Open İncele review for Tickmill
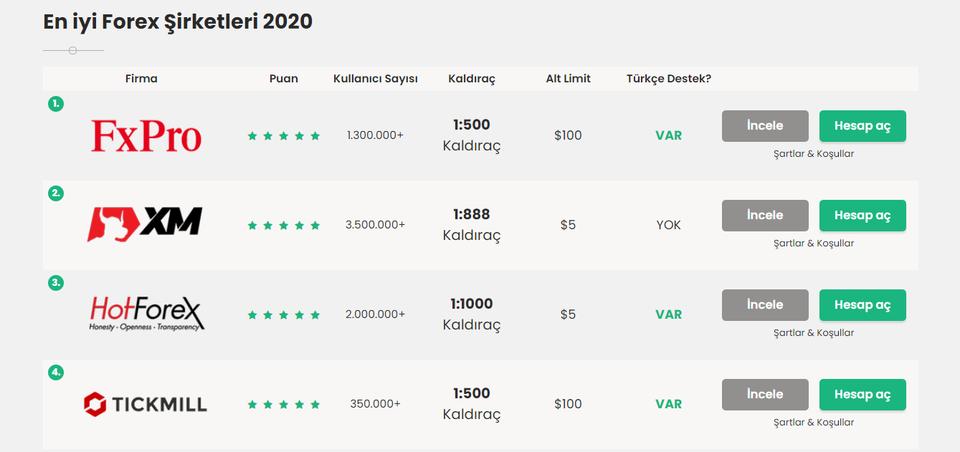The width and height of the screenshot is (960, 452). pyautogui.click(x=765, y=394)
